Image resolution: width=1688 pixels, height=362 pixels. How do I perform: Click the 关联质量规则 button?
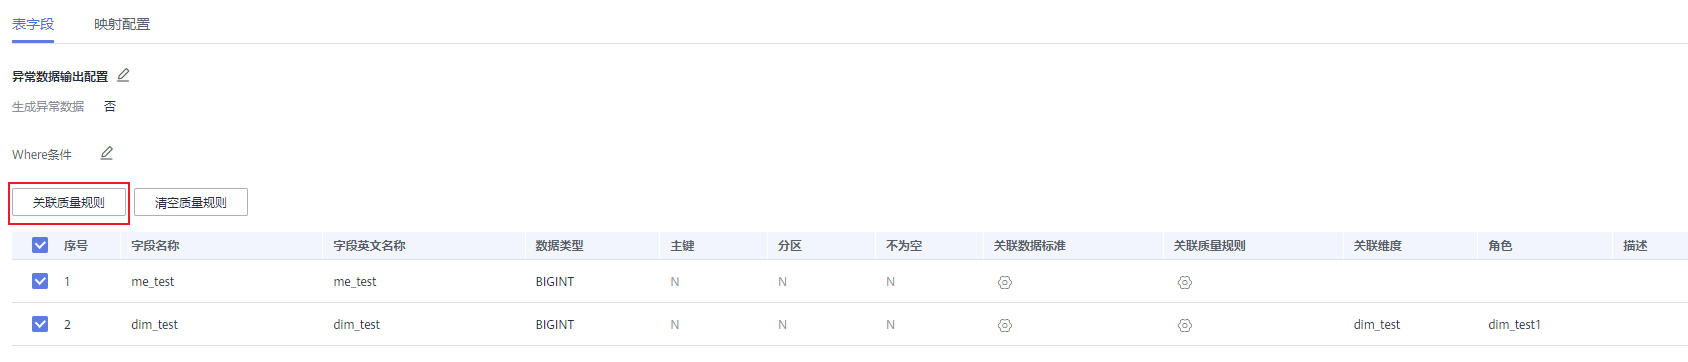click(69, 202)
